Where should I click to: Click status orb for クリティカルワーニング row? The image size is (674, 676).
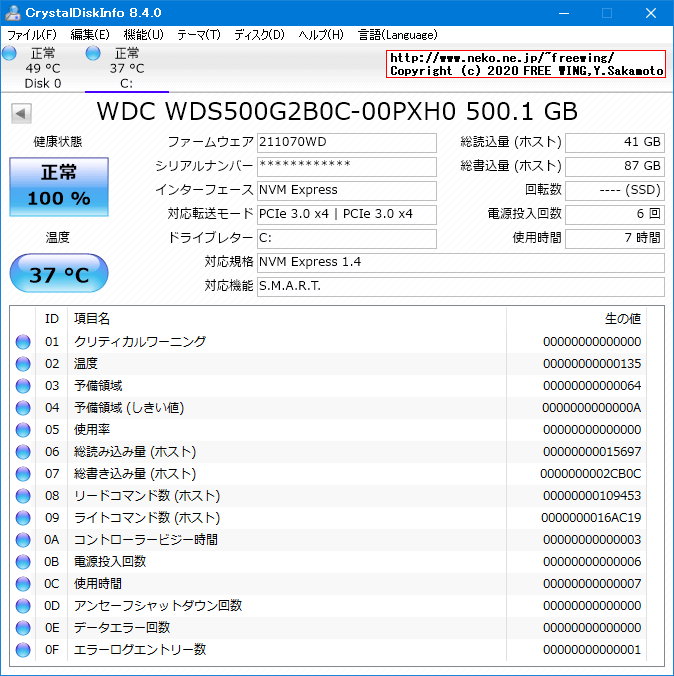pyautogui.click(x=23, y=342)
